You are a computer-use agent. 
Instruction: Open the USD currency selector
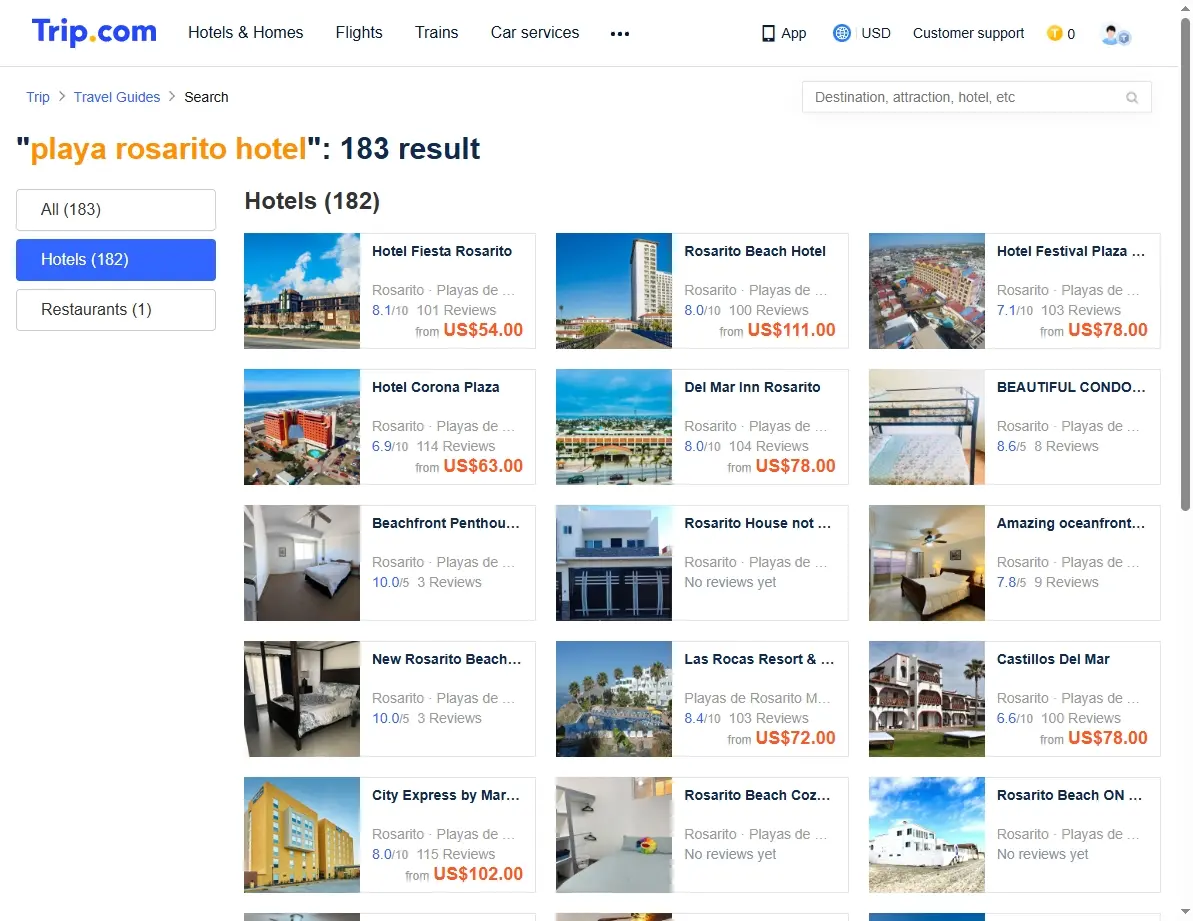(876, 33)
